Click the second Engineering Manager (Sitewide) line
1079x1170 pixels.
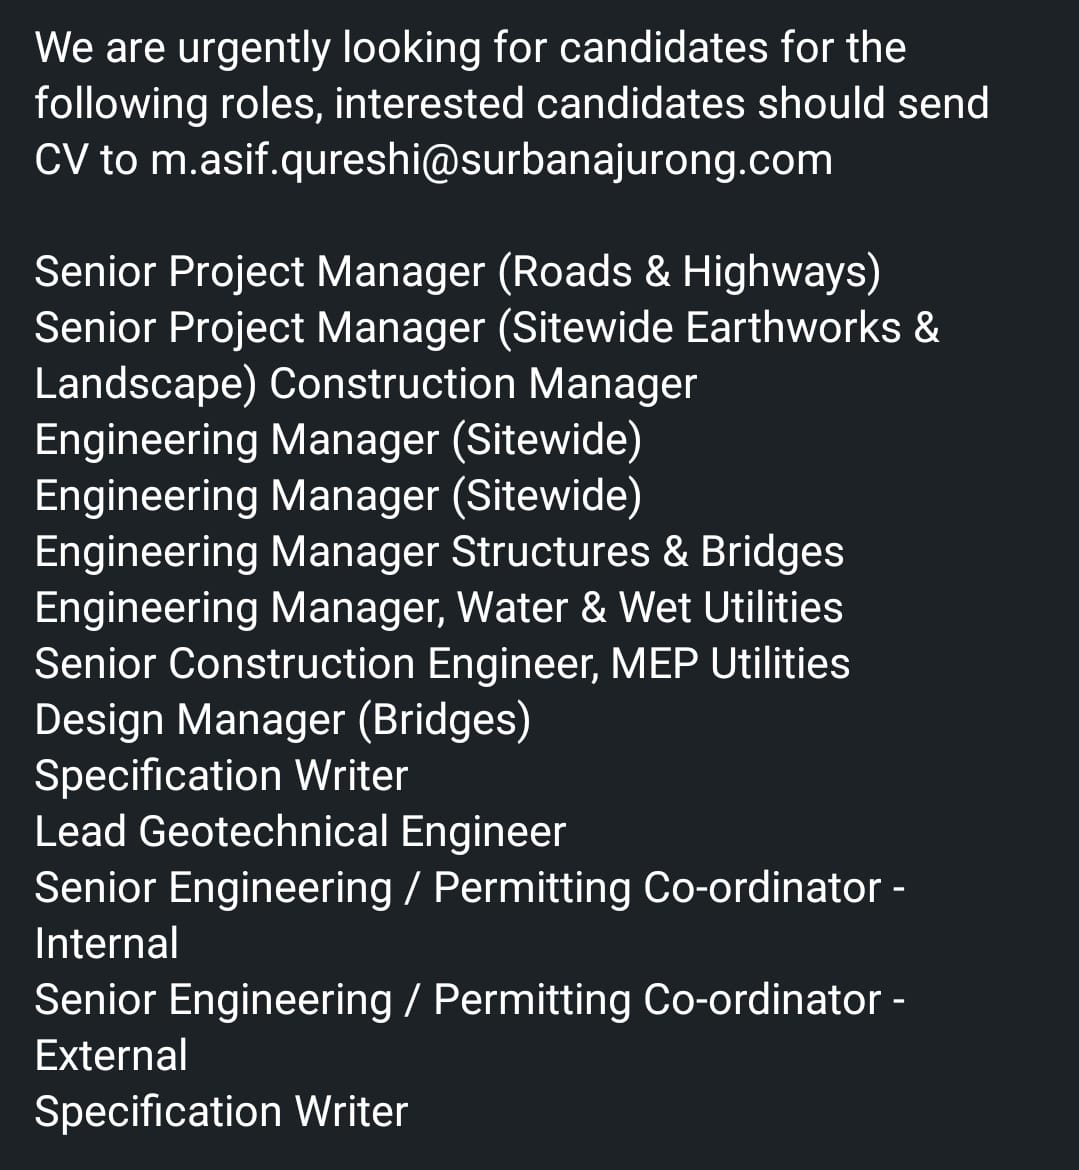point(338,496)
